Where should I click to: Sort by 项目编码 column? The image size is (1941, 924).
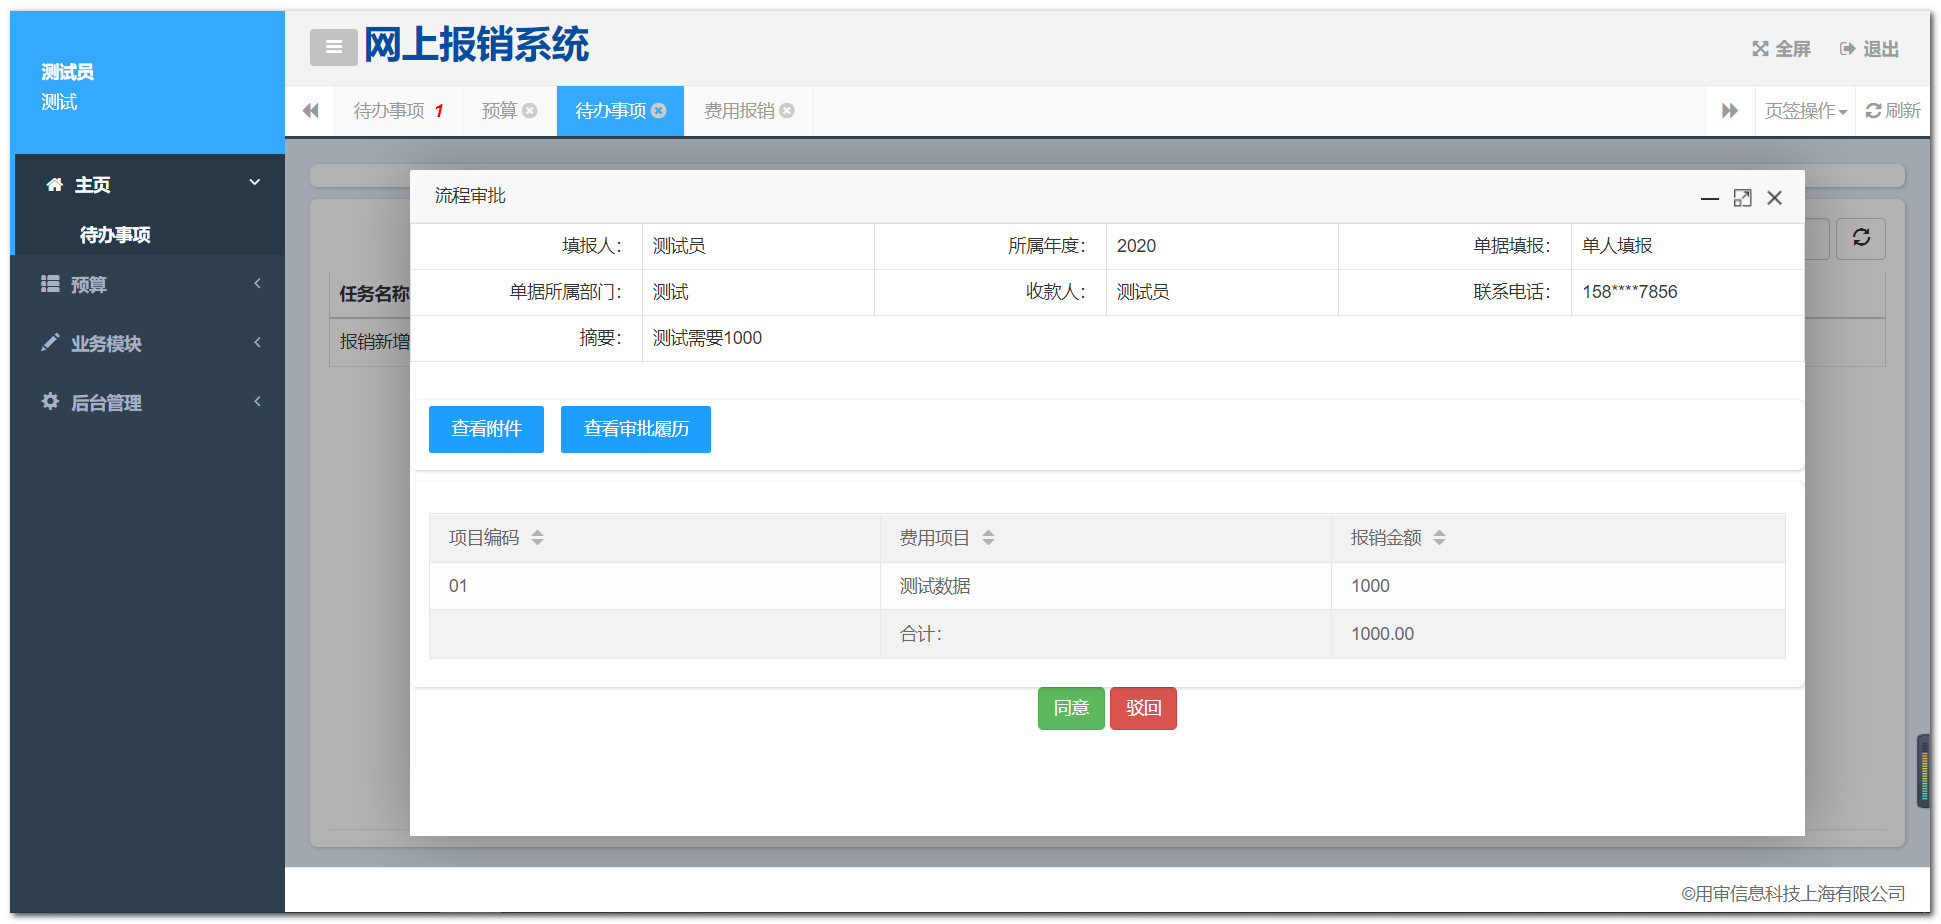pos(537,538)
